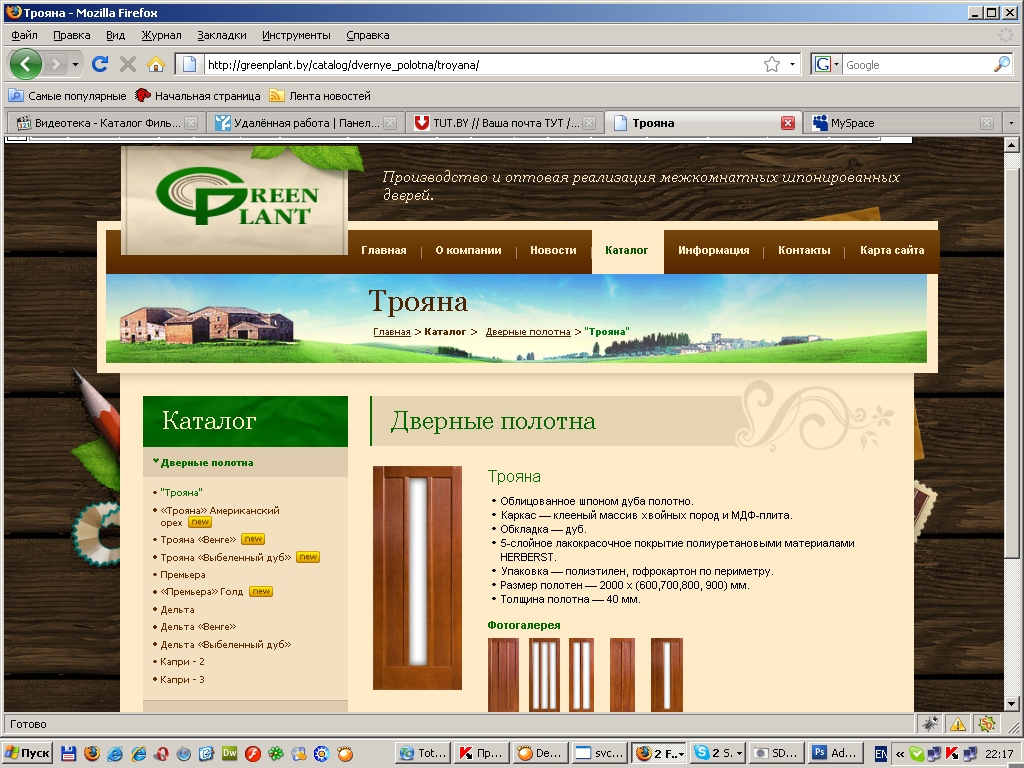Image resolution: width=1024 pixels, height=768 pixels.
Task: Switch to the MySpace tab
Action: [x=901, y=123]
